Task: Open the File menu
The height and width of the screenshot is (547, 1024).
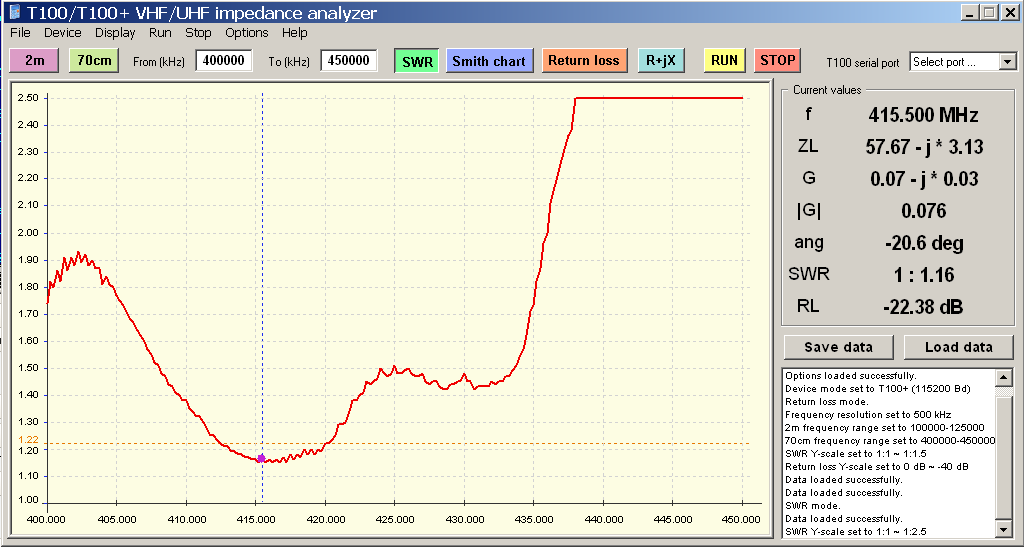Action: (20, 32)
